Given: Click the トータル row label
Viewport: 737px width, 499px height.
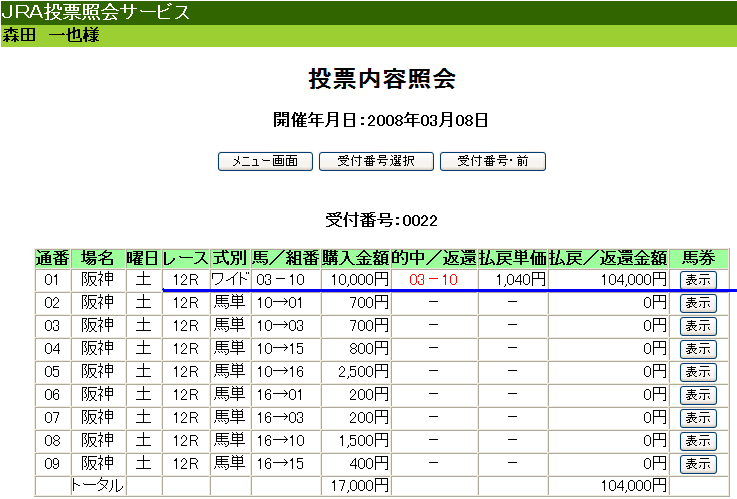Looking at the screenshot, I should tap(97, 485).
